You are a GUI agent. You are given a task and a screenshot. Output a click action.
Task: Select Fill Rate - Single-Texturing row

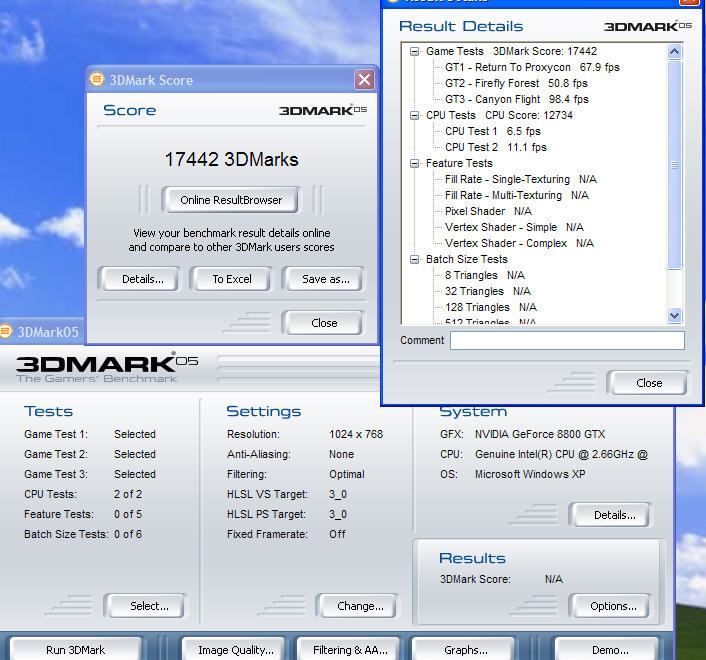(520, 179)
